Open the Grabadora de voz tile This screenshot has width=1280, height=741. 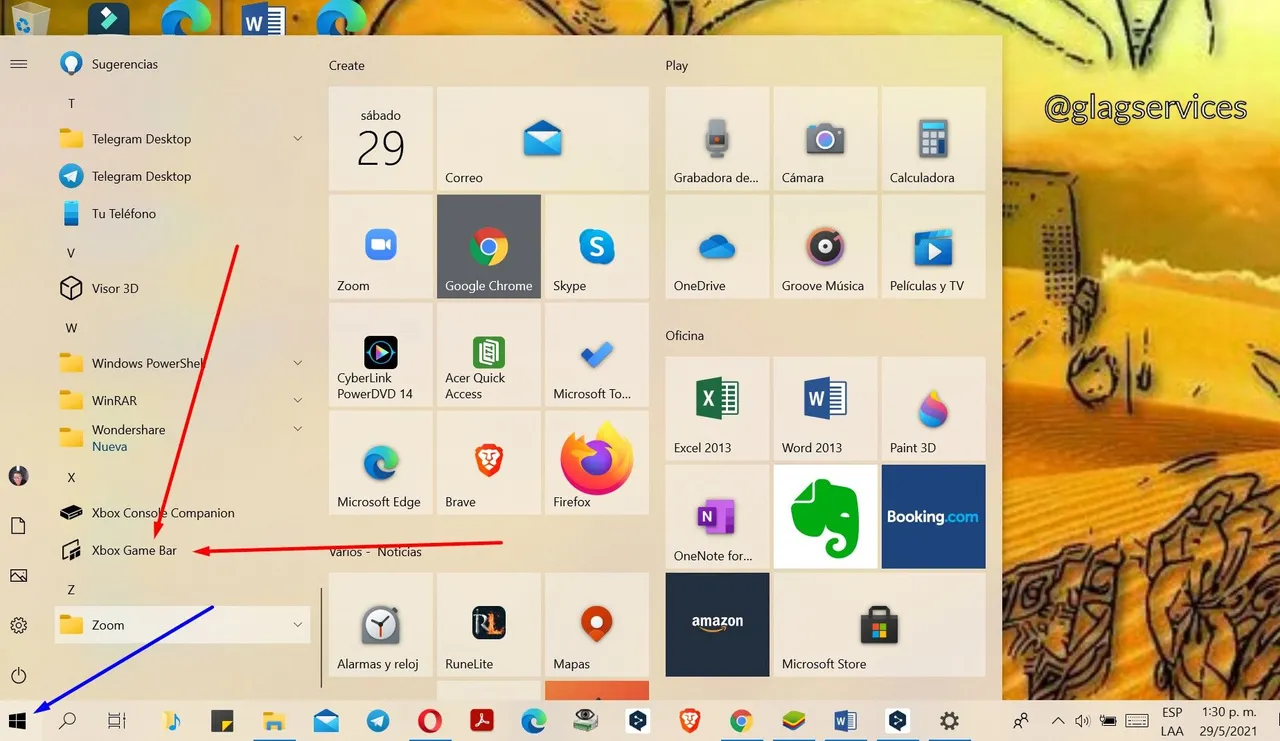coord(717,138)
